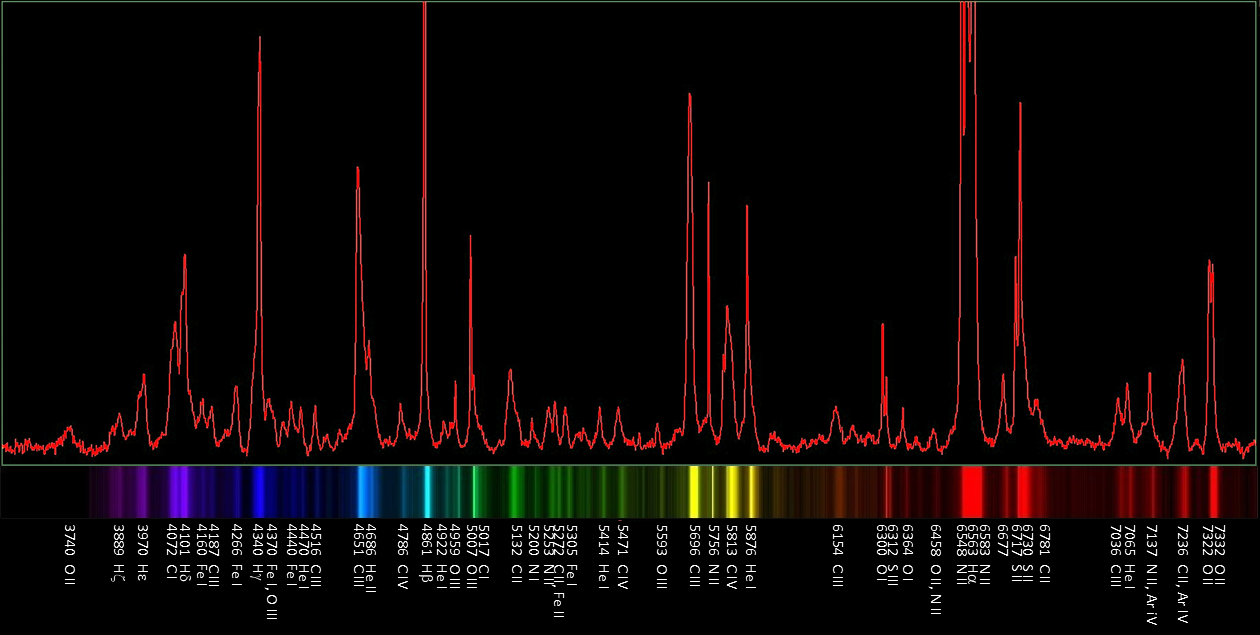This screenshot has height=635, width=1260.
Task: Select the 5132 C II wavelength label
Action: point(516,554)
